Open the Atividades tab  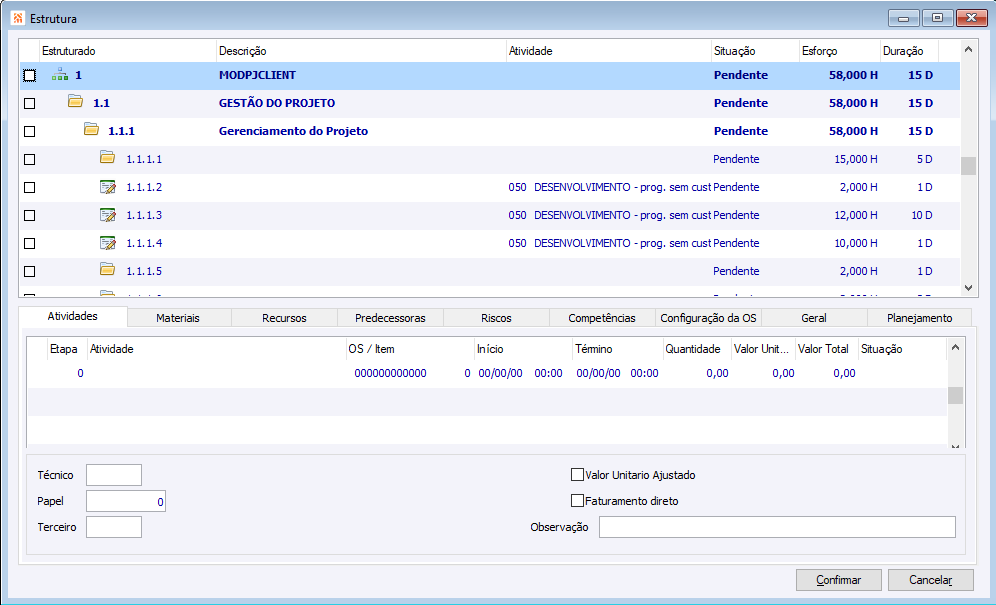click(72, 316)
